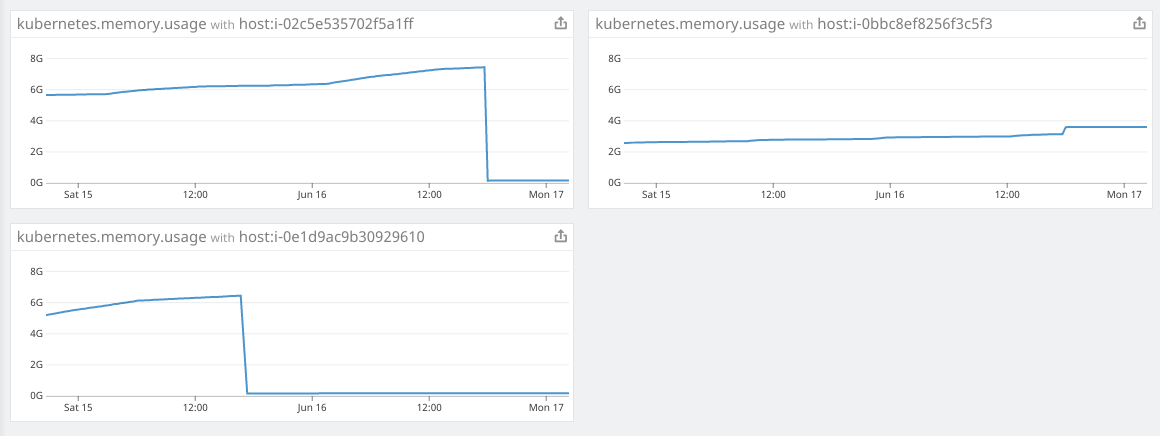
Task: Click "Jun 16" on the i-02c5e535702f5a1ff graph axis
Action: click(x=312, y=195)
